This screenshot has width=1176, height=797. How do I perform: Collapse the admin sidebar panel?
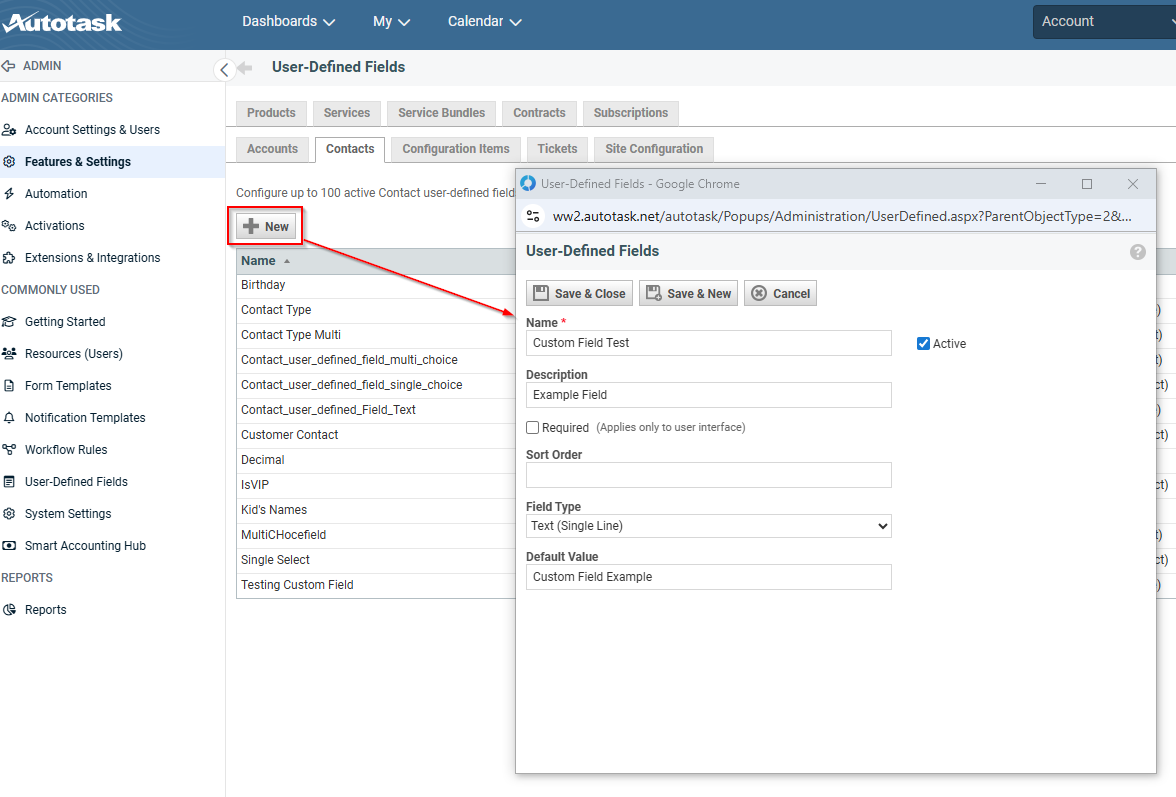224,69
